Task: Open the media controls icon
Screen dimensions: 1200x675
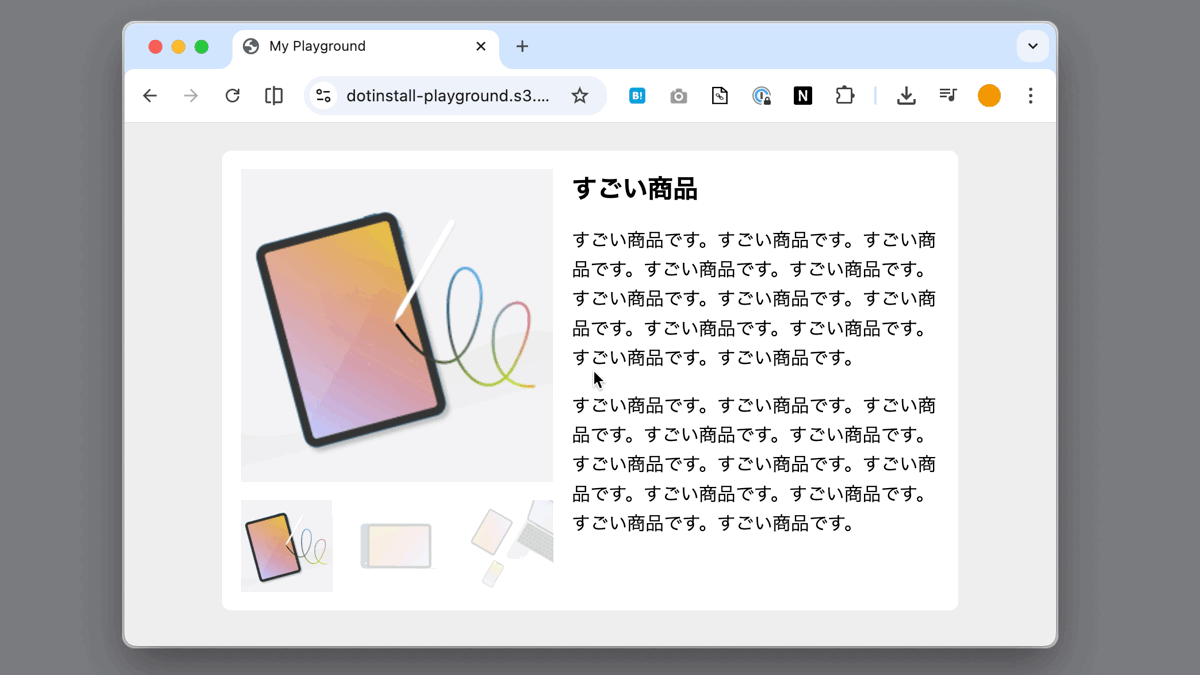Action: click(948, 96)
